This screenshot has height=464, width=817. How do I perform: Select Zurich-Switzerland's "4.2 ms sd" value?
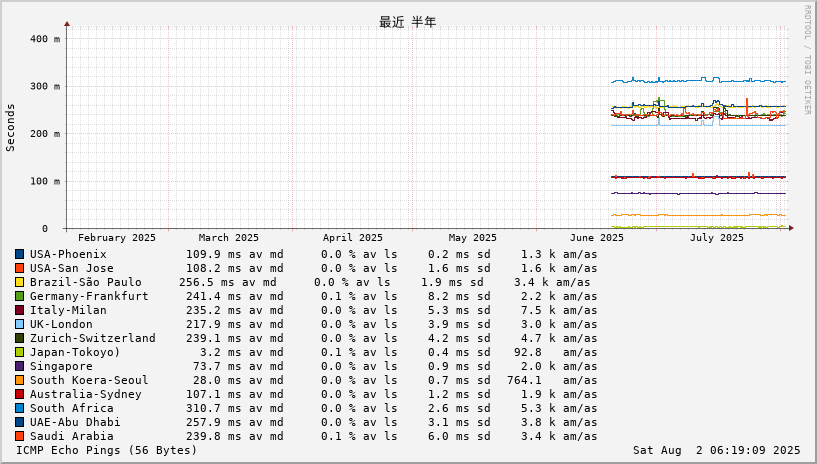[x=459, y=338]
